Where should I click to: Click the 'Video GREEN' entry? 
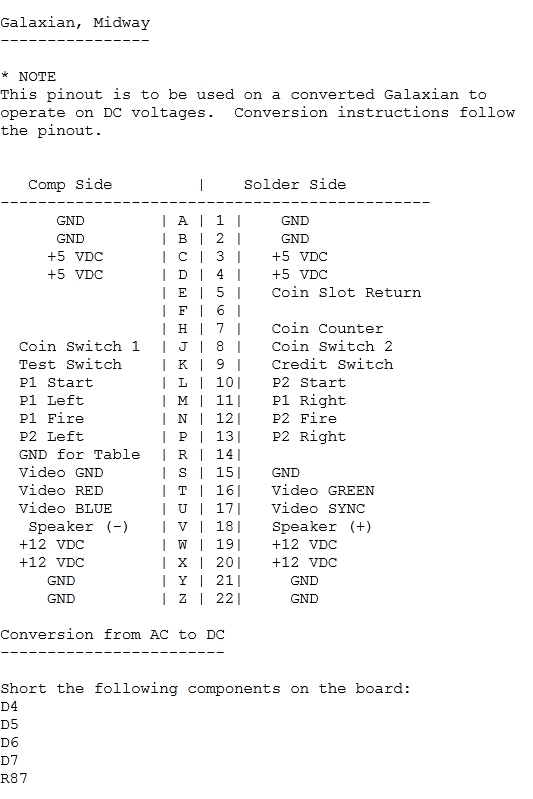tap(323, 491)
